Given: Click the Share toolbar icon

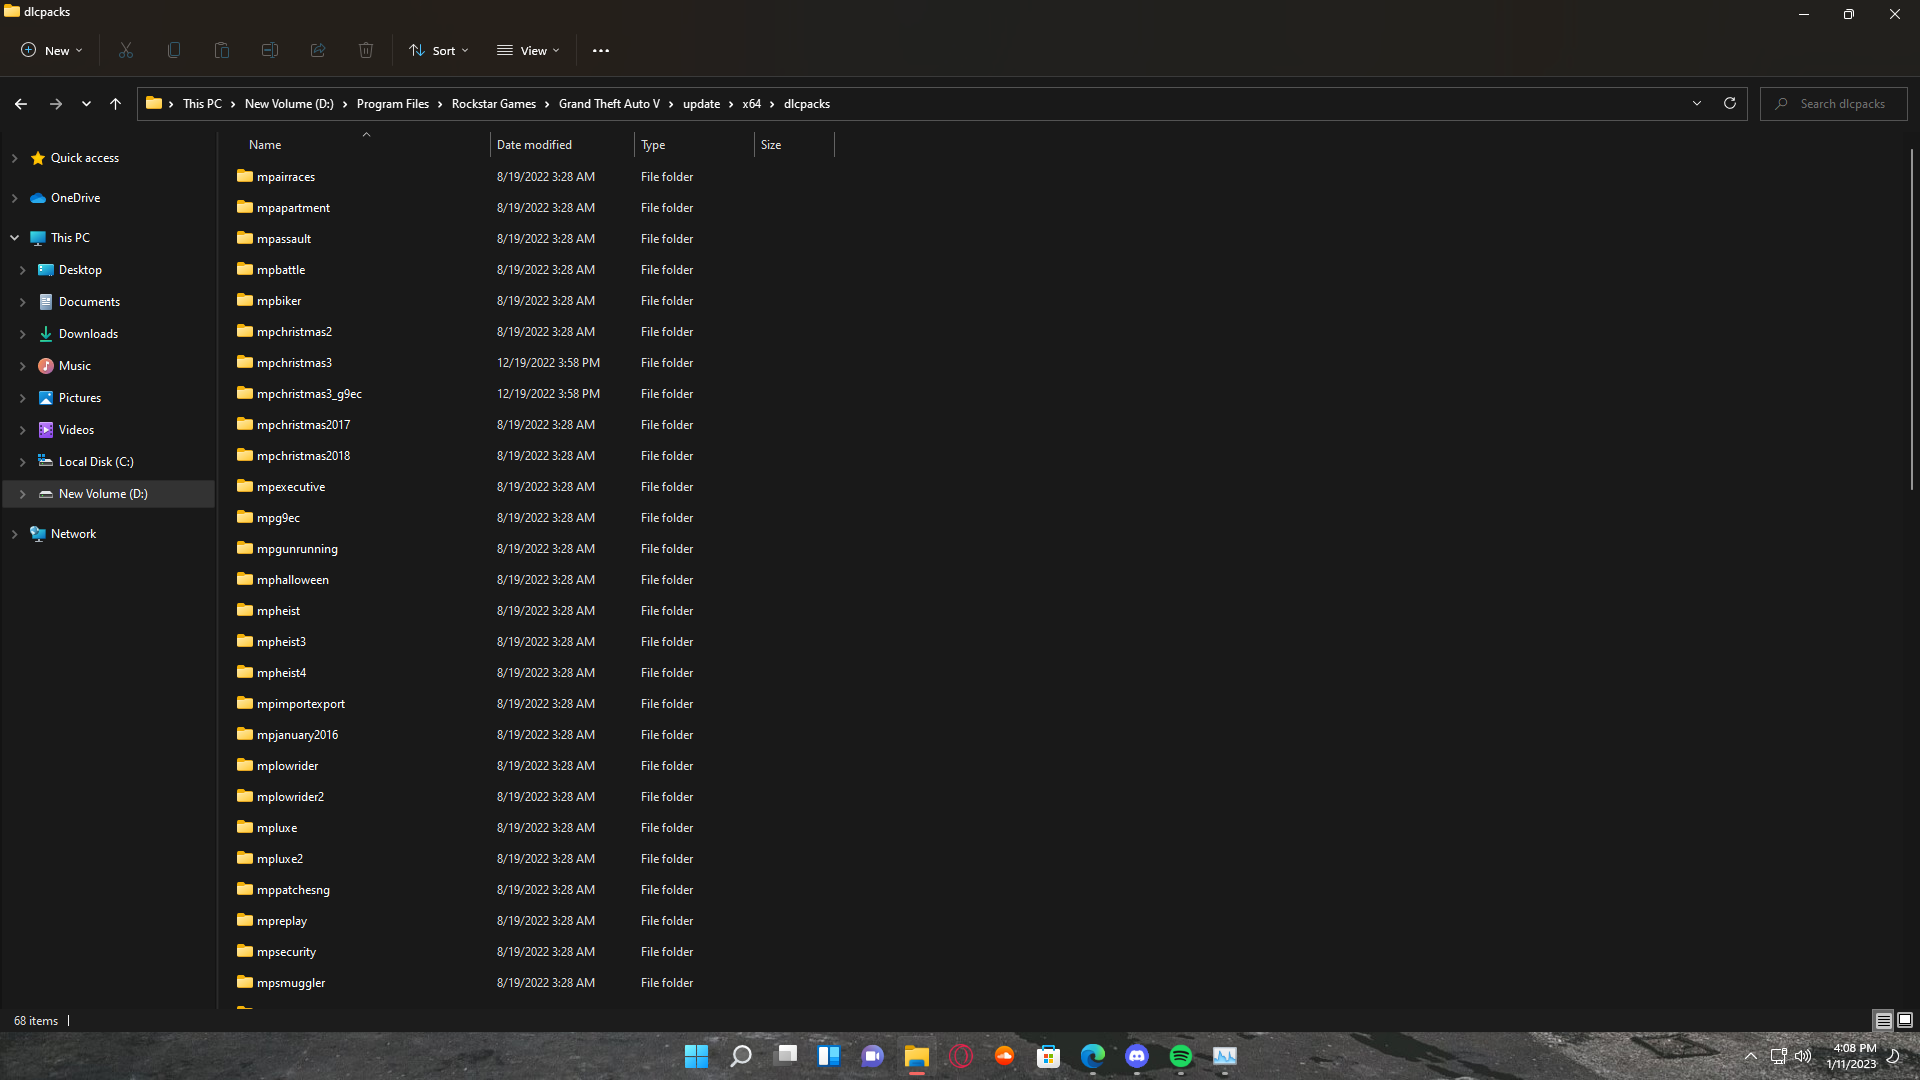Looking at the screenshot, I should pyautogui.click(x=318, y=50).
